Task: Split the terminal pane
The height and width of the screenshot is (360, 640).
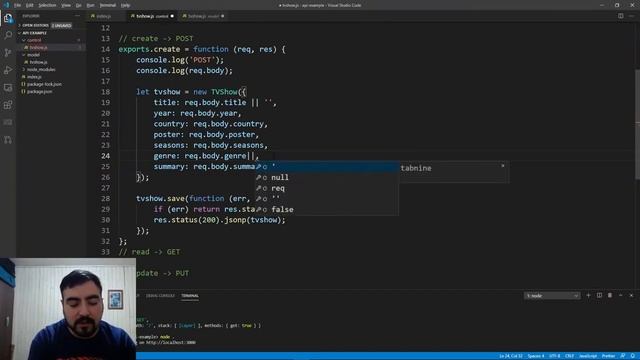Action: tap(599, 295)
